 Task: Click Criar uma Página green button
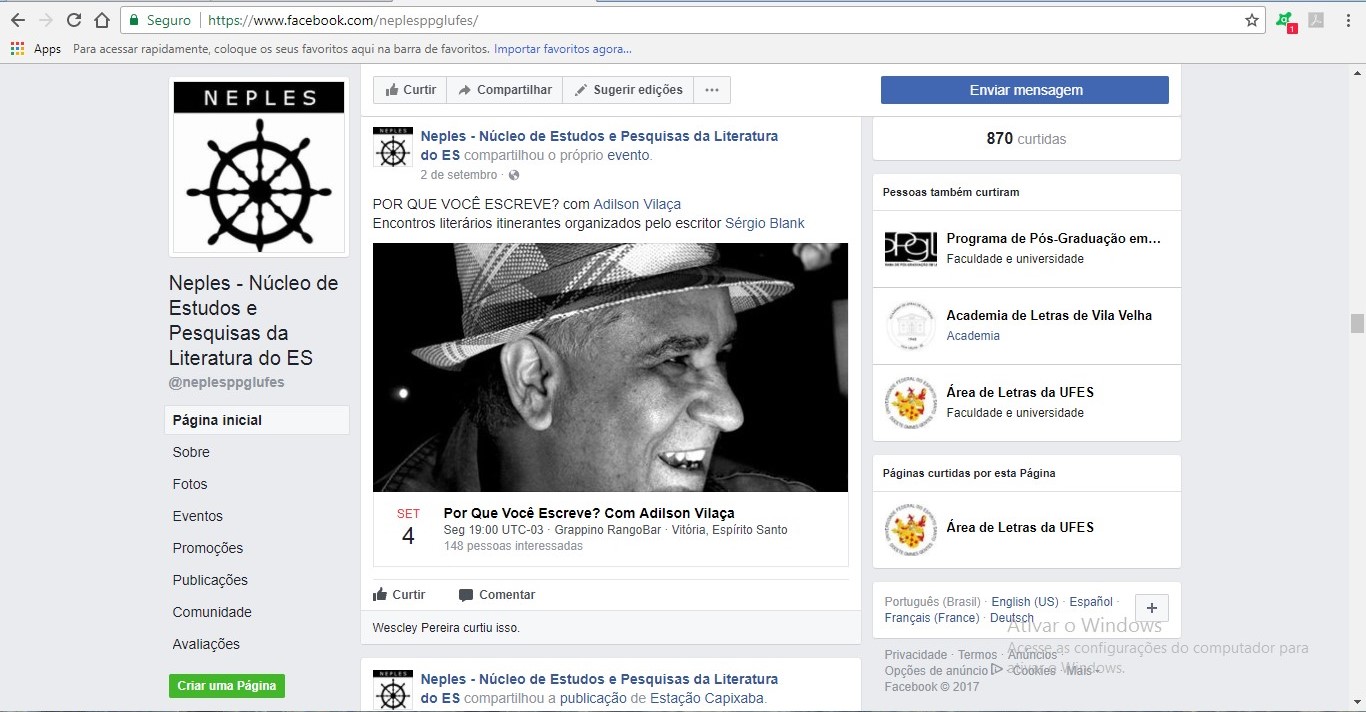(x=227, y=686)
